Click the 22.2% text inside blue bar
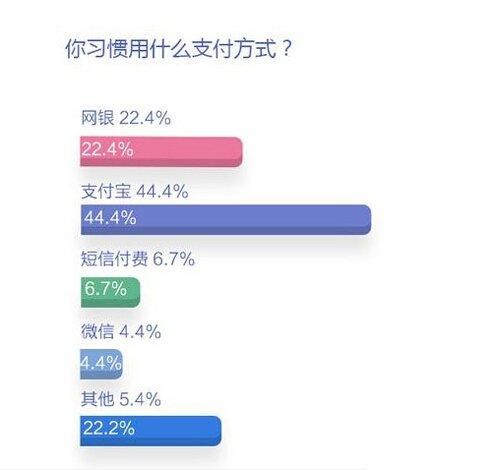493x470 pixels. pyautogui.click(x=109, y=428)
